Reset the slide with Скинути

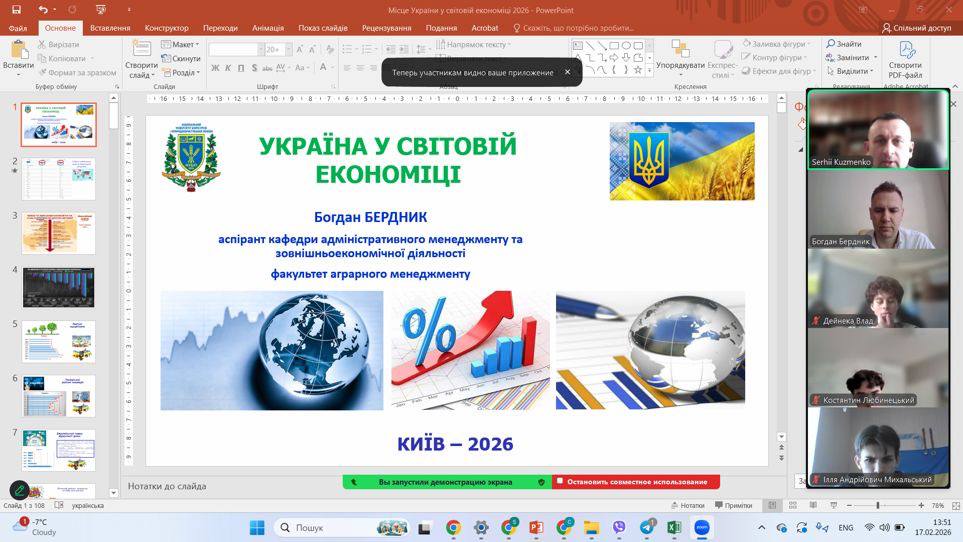[x=181, y=58]
